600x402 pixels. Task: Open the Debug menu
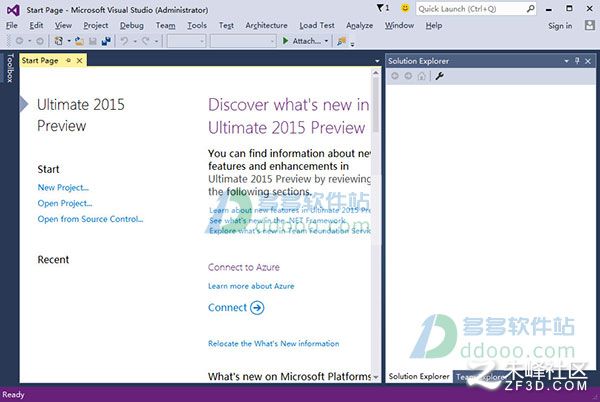coord(132,25)
